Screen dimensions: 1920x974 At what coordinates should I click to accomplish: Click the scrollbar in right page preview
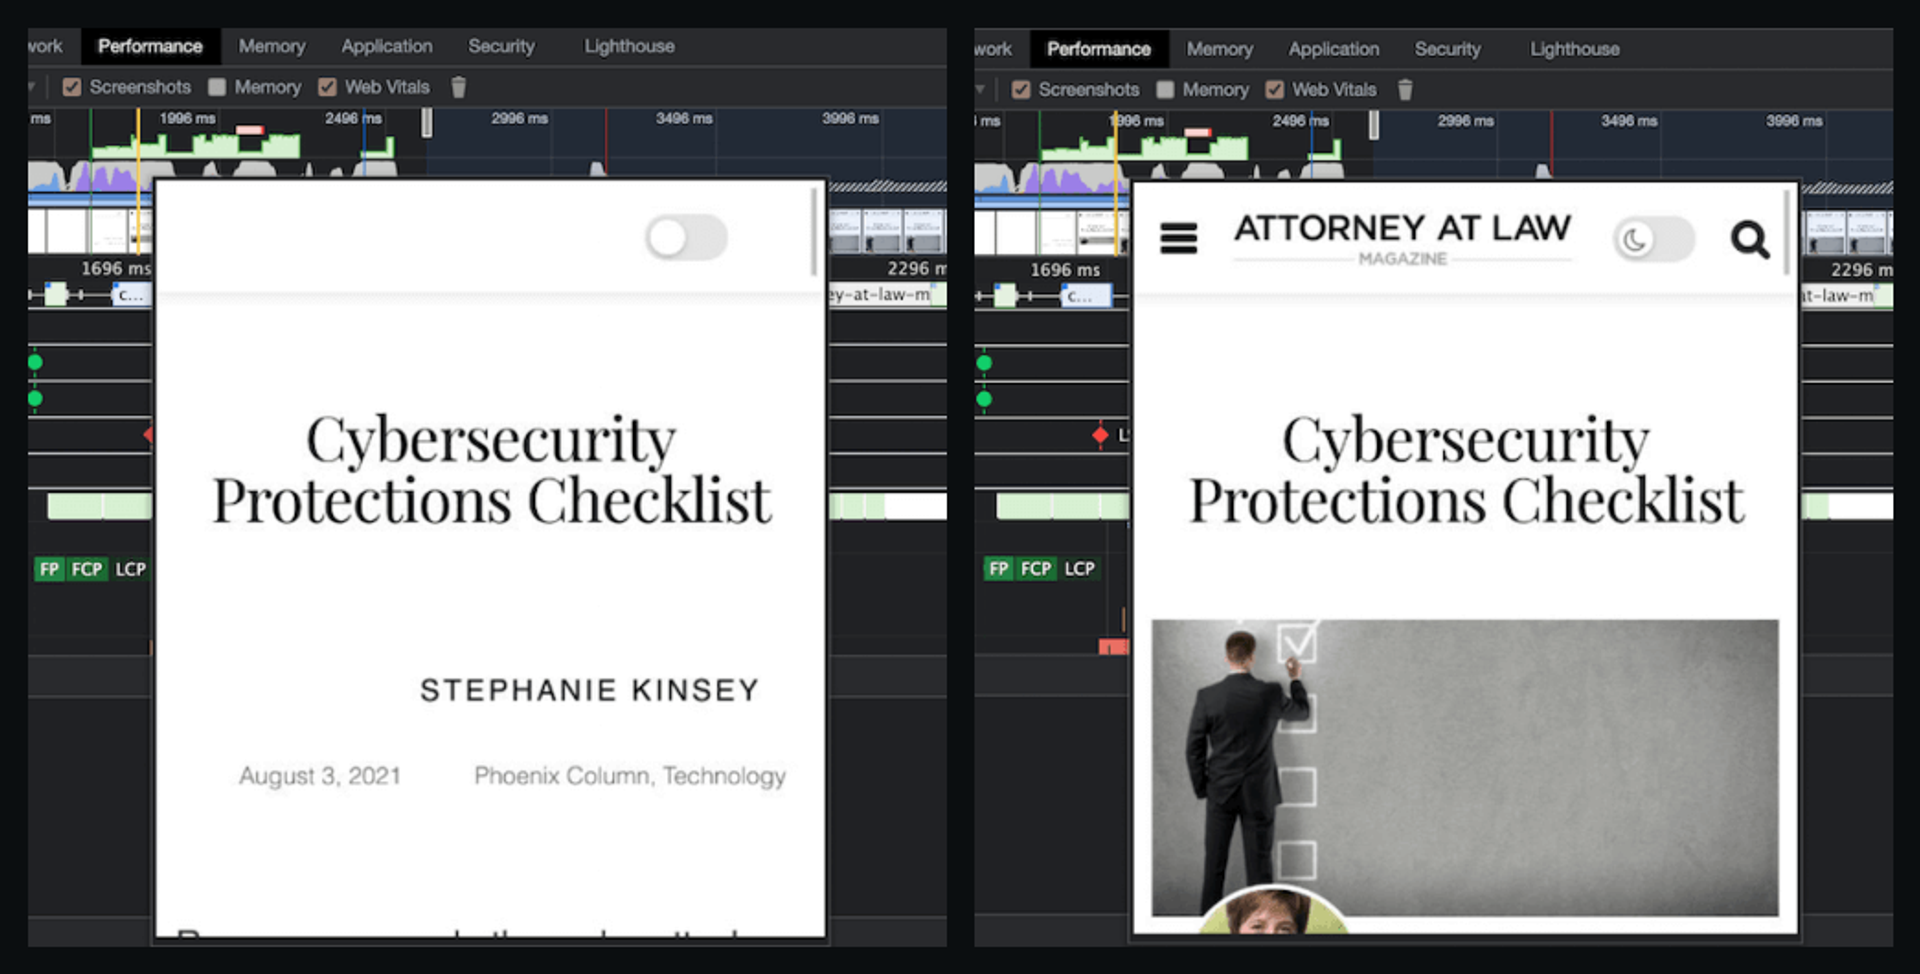tap(1787, 233)
